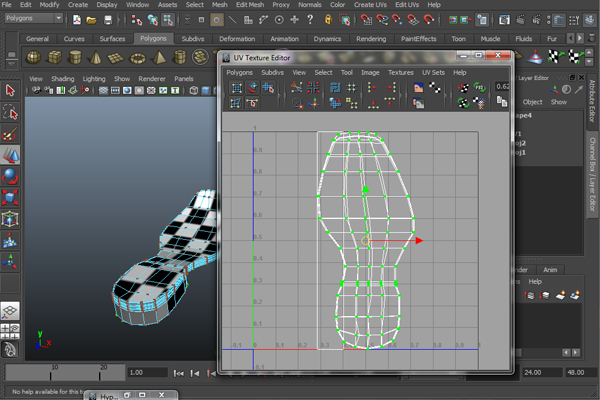Open viewport Shading menu
Image resolution: width=600 pixels, height=400 pixels.
tap(63, 78)
